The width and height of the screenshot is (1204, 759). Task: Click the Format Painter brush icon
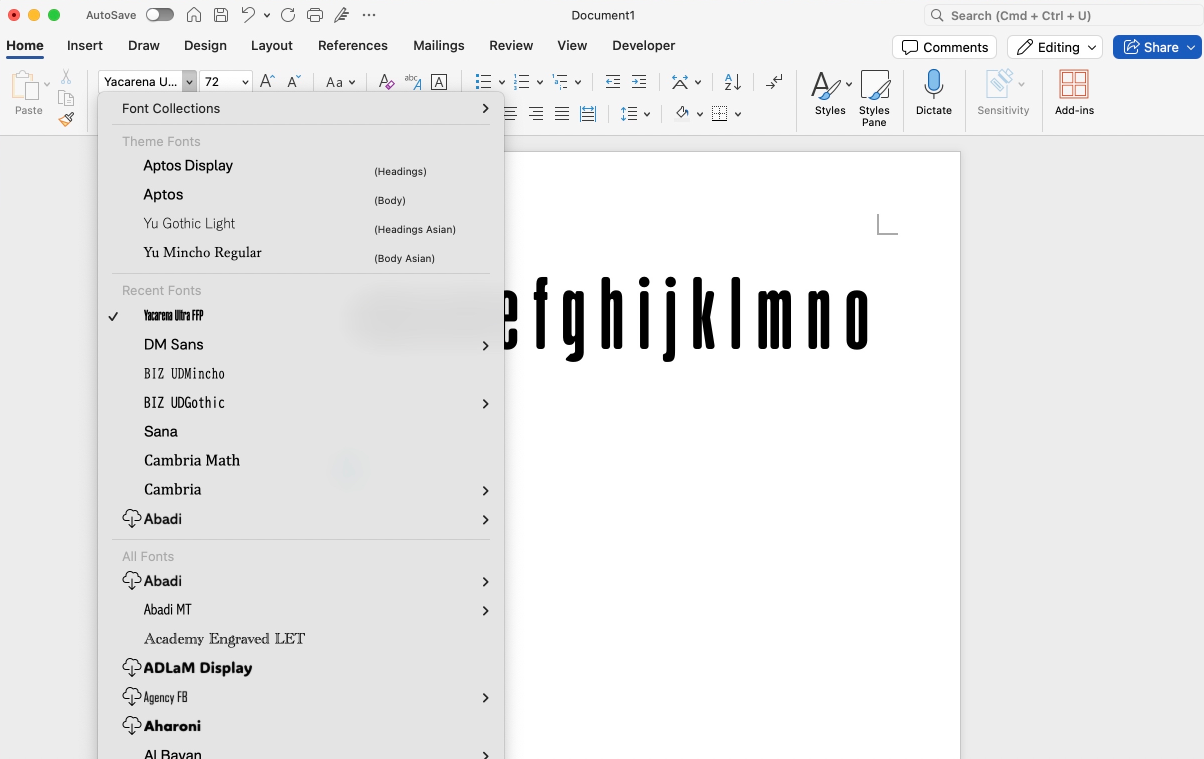tap(66, 119)
